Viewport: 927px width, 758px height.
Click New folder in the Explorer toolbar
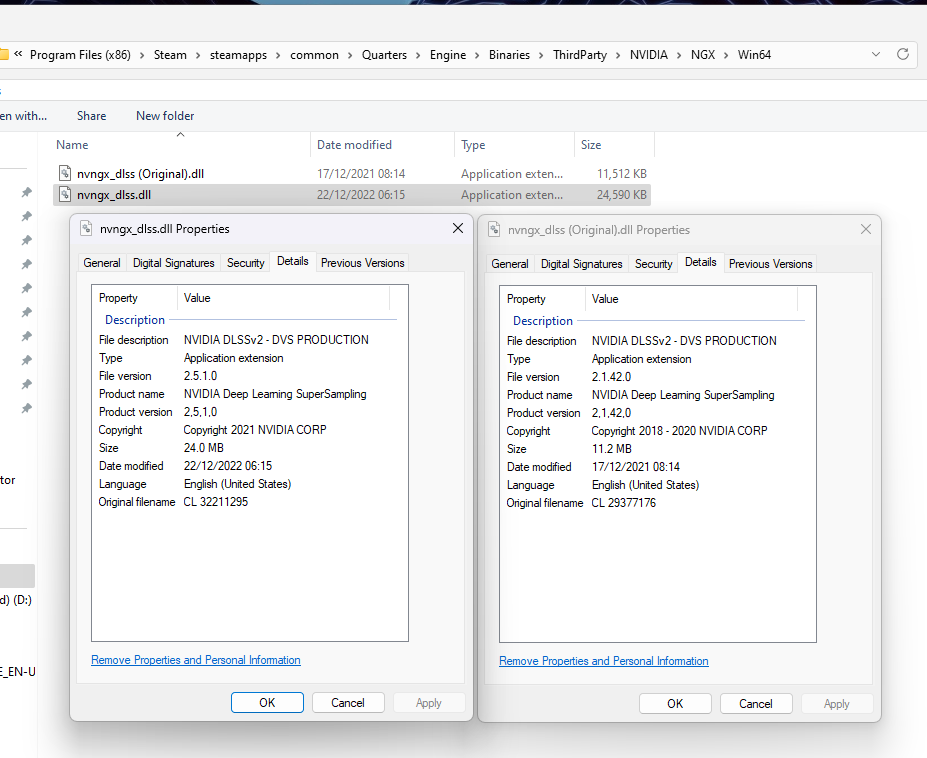[165, 116]
